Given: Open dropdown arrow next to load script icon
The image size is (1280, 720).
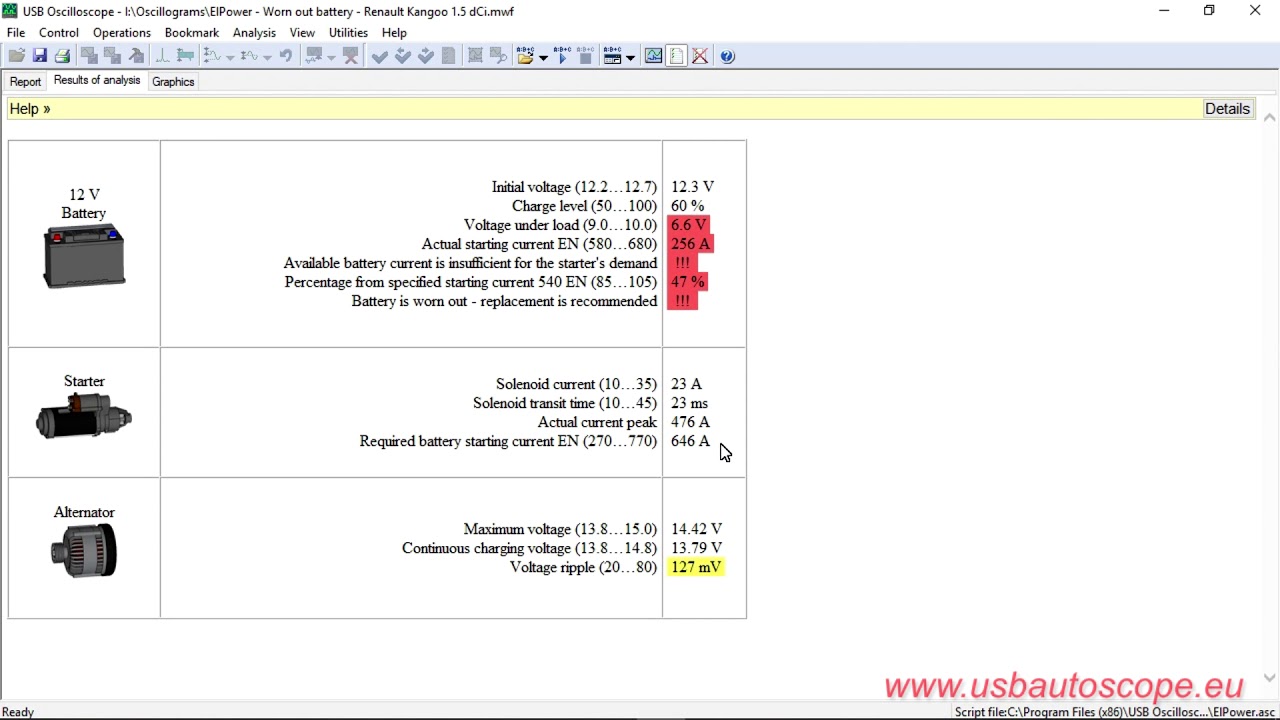Looking at the screenshot, I should point(543,57).
